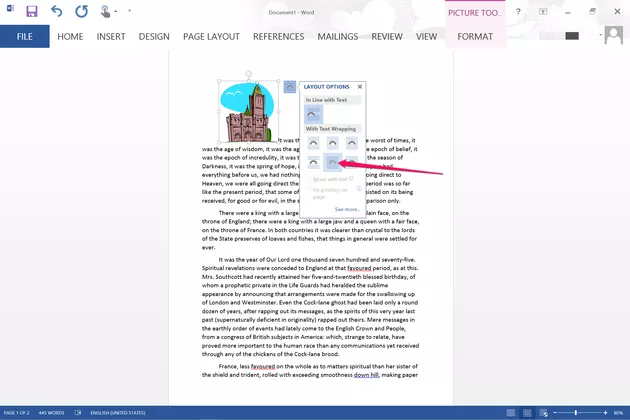Viewport: 630px width, 420px height.
Task: Click the underlined words "down hill"
Action: coord(366,375)
